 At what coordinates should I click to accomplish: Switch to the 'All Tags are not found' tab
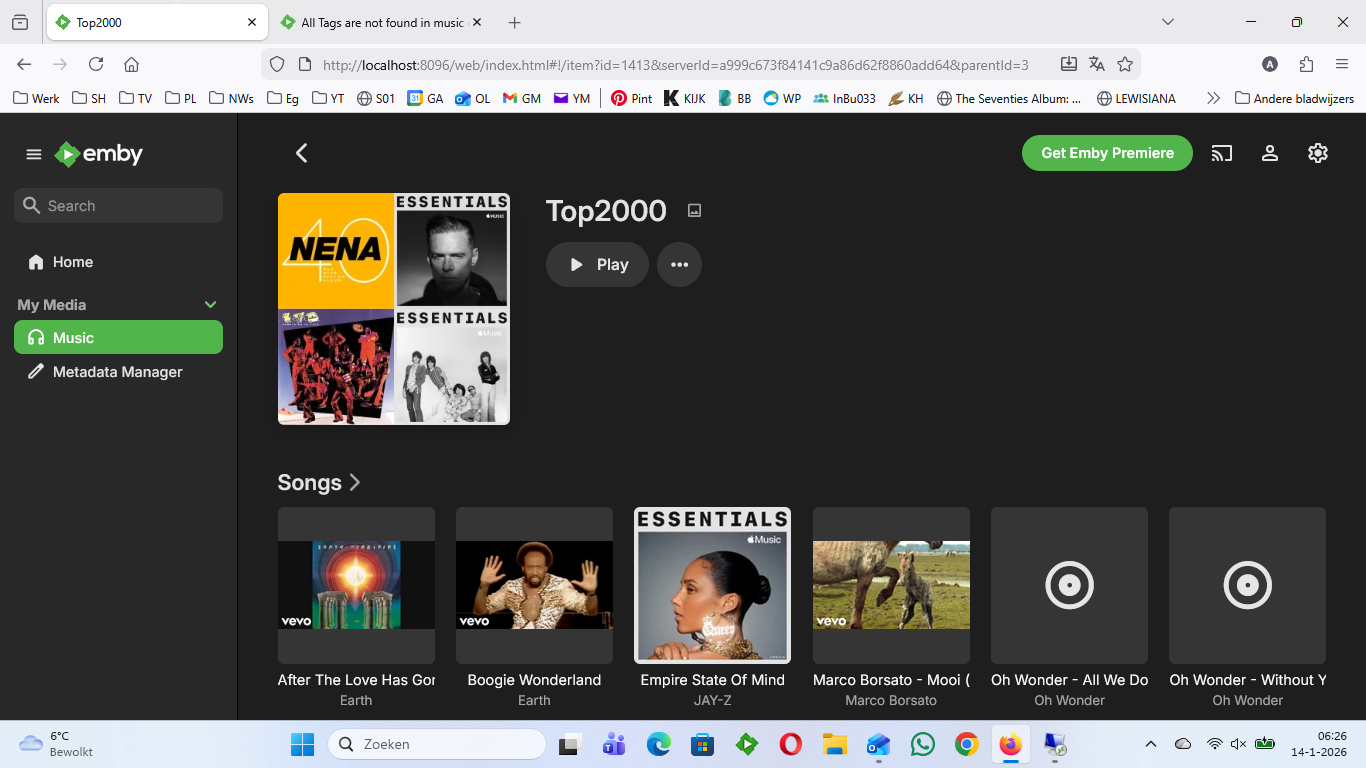tap(381, 22)
